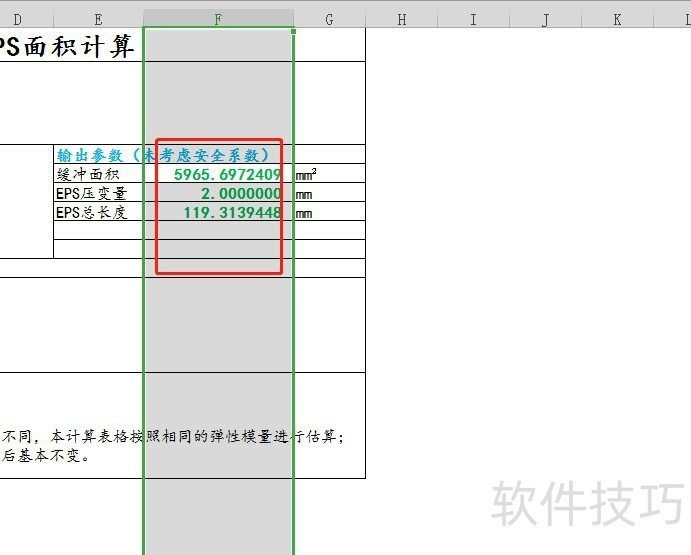Click the mm unit beside EPS总长度 value
The image size is (691, 555).
pos(305,213)
